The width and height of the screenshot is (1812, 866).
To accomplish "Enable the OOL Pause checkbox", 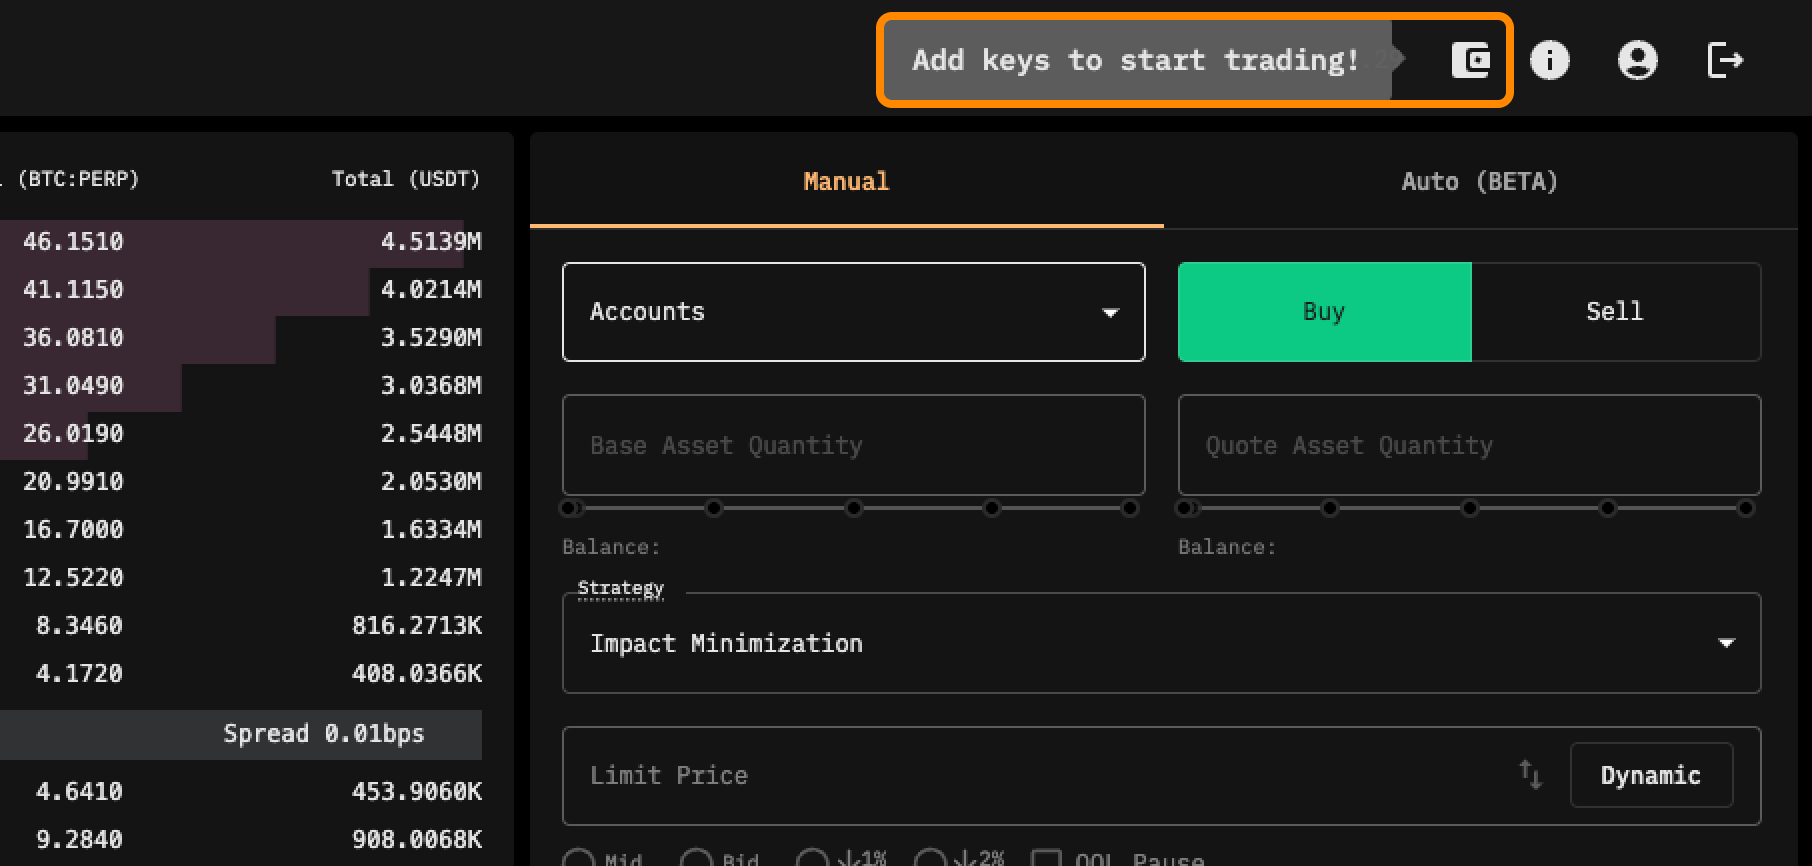I will point(1046,858).
